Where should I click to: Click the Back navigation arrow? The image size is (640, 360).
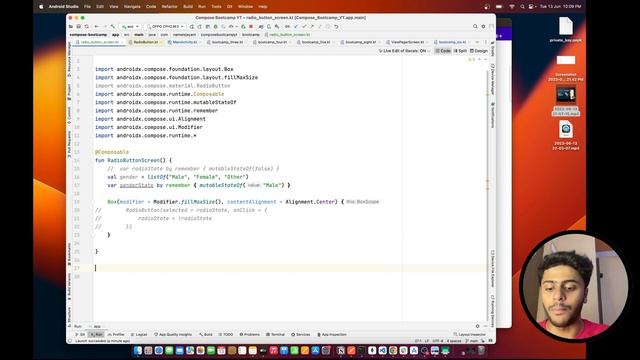pos(97,27)
